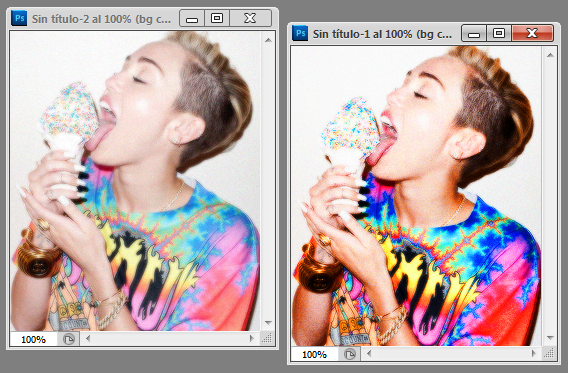Click the resize grip of Sin título-2 window
568x373 pixels.
click(267, 339)
